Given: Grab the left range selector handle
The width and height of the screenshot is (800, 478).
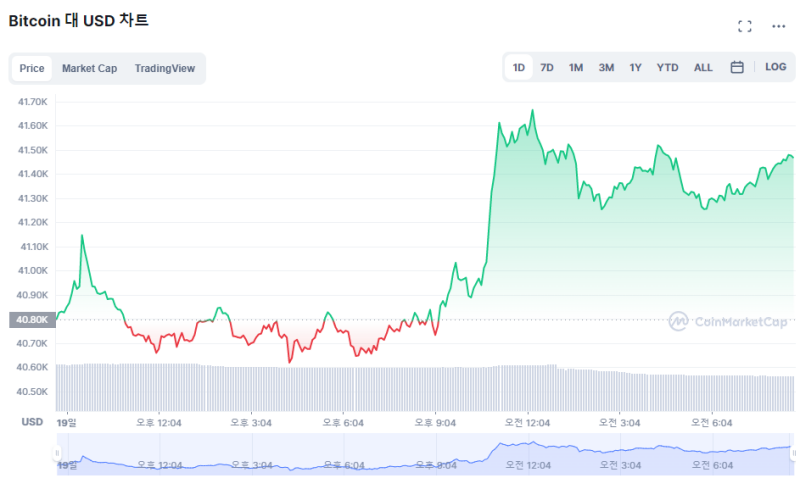Looking at the screenshot, I should coord(57,453).
